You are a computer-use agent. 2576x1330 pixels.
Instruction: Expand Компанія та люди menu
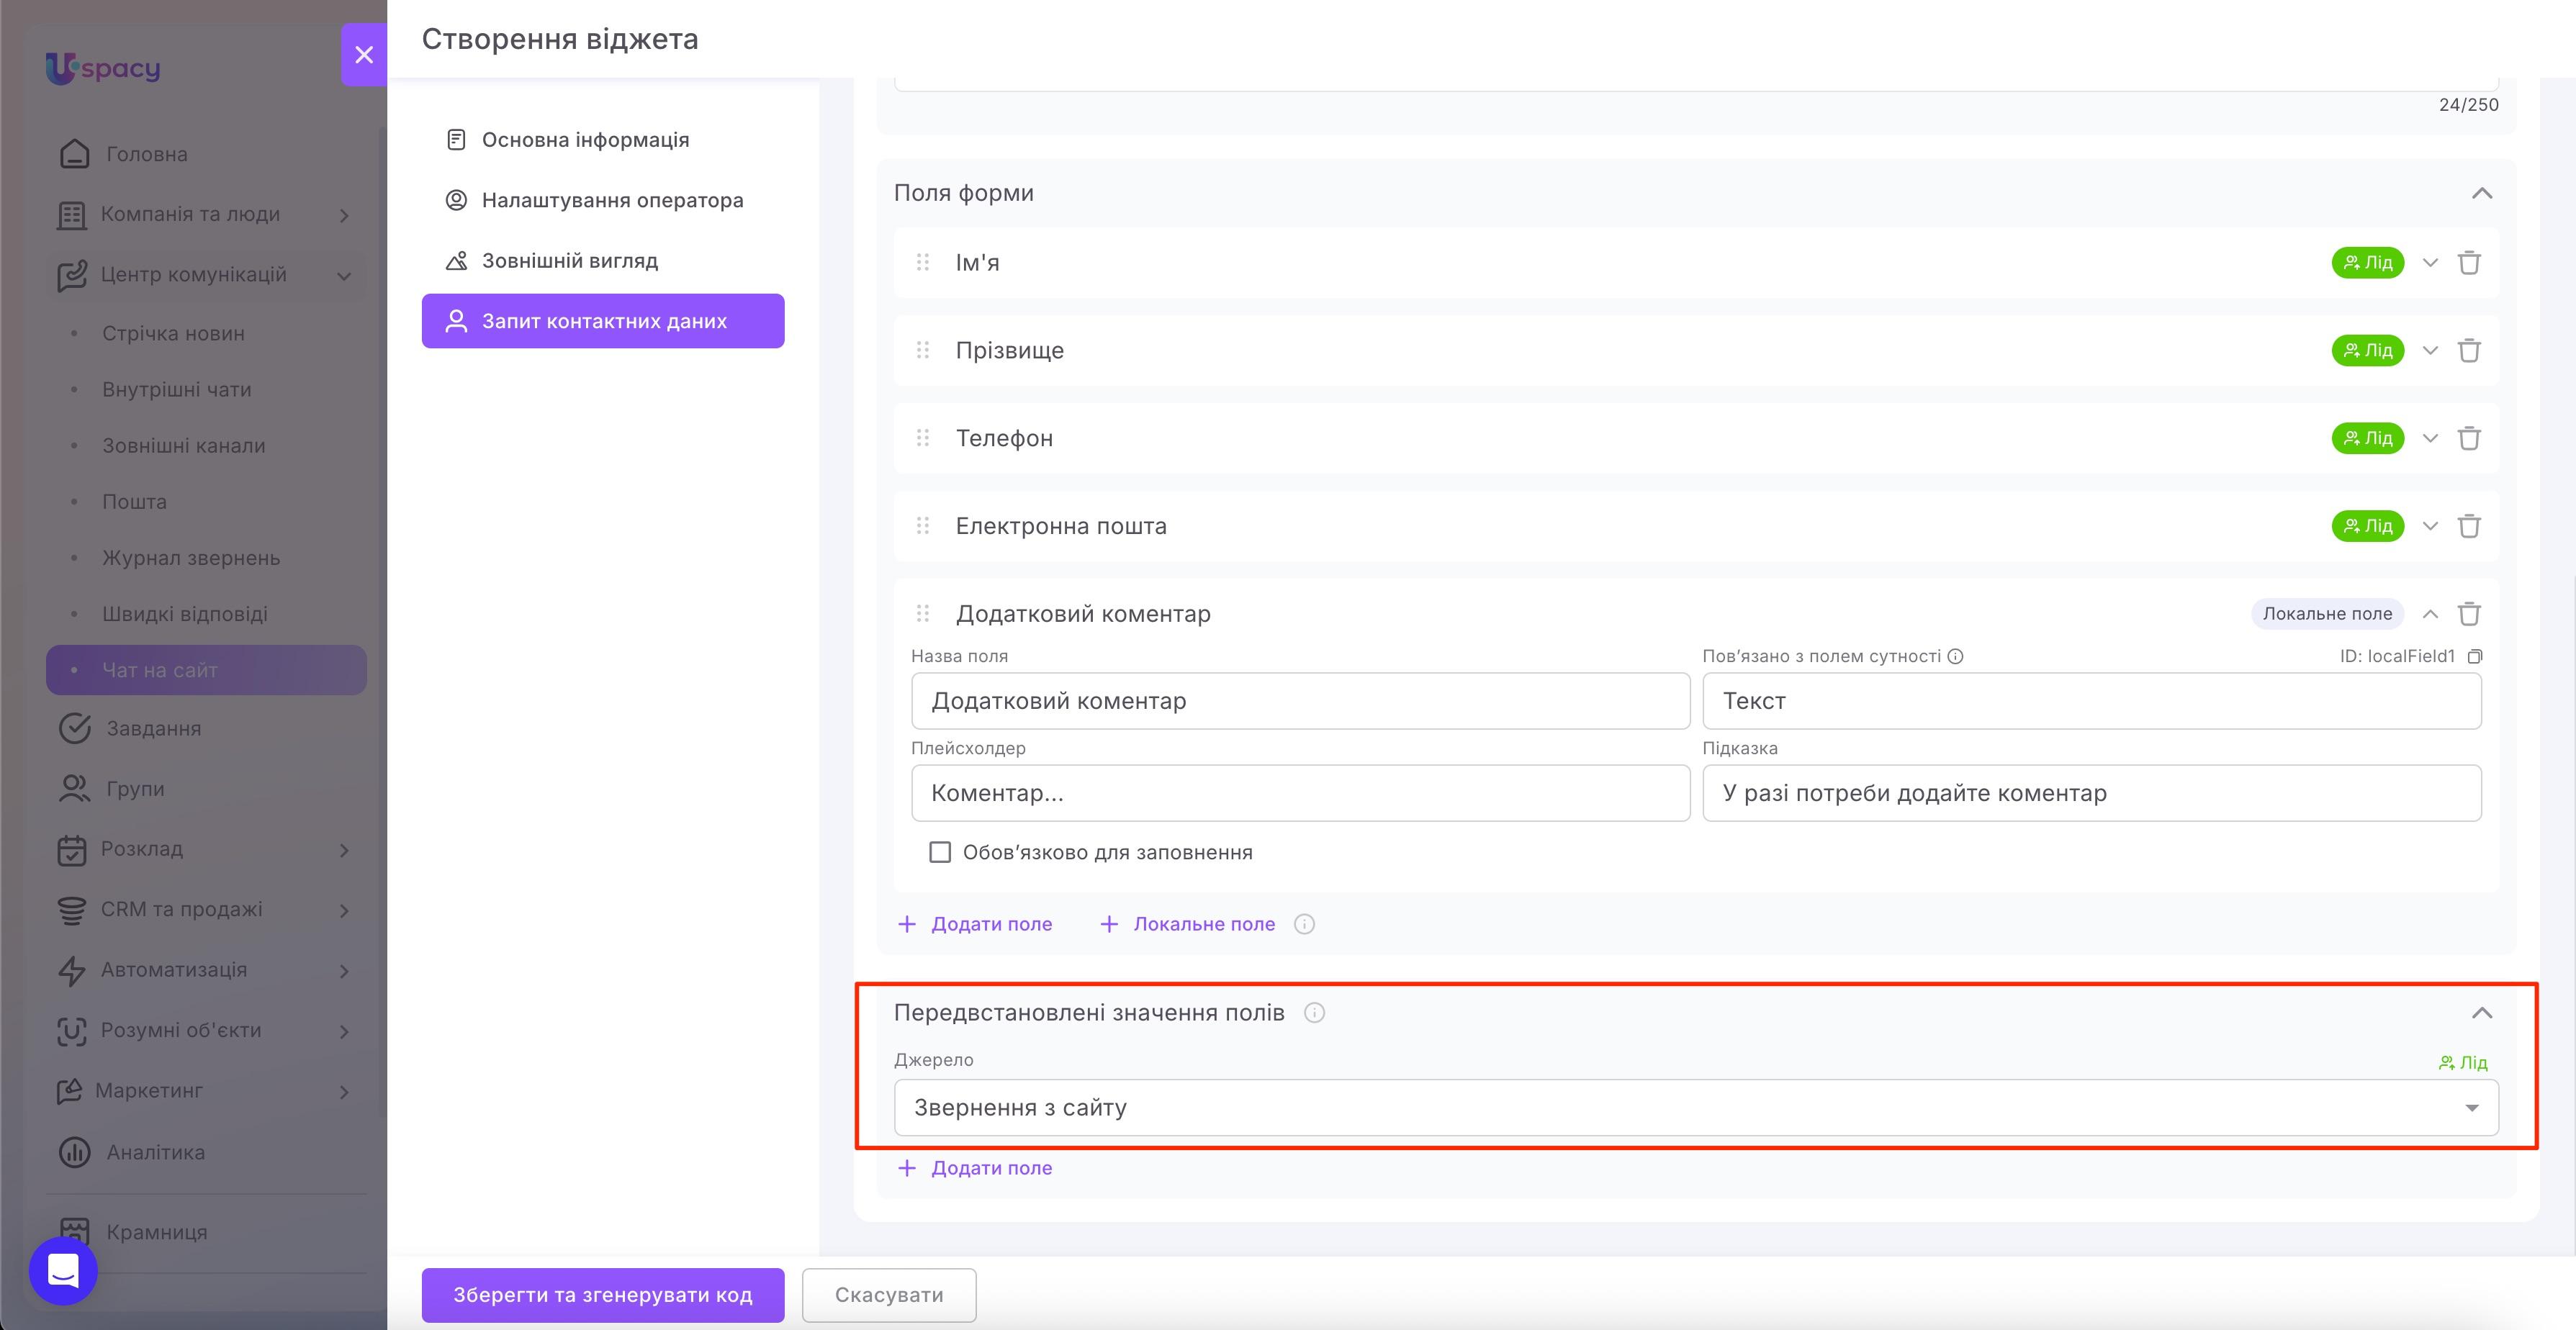point(344,215)
